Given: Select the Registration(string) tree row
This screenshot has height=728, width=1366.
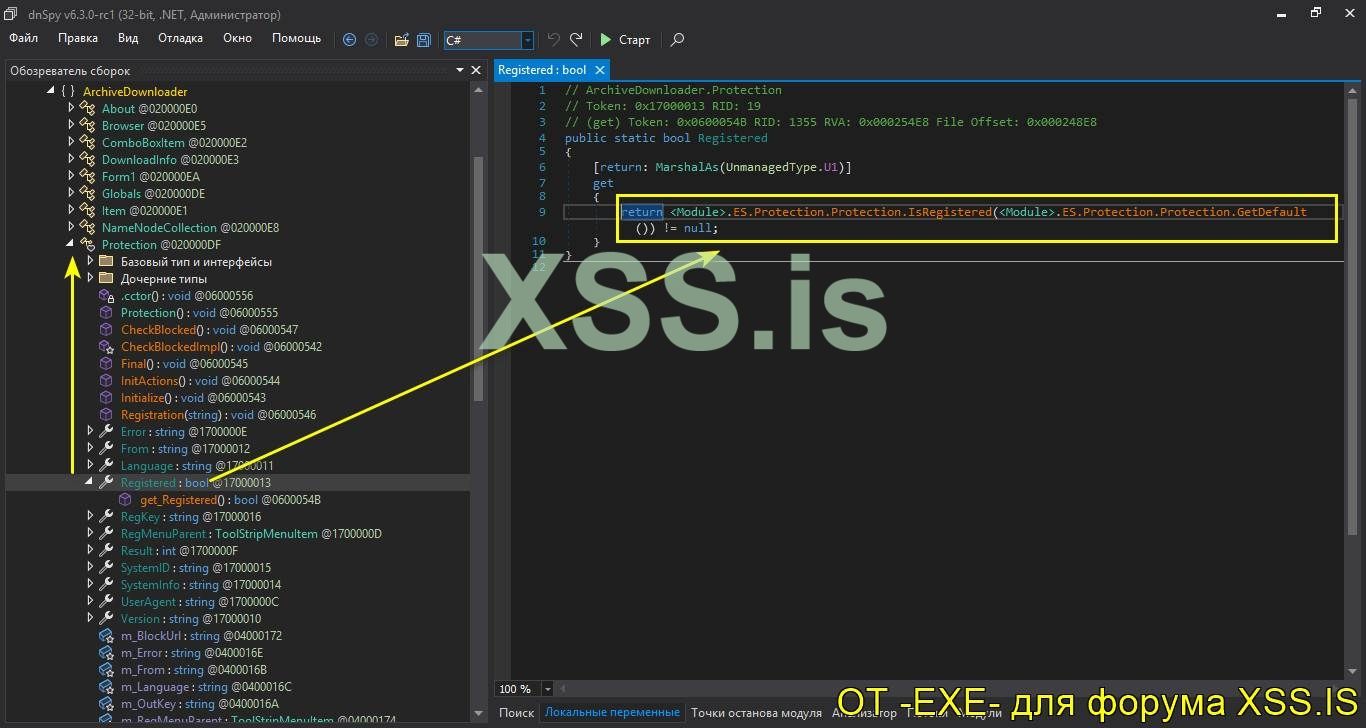Looking at the screenshot, I should (x=238, y=415).
